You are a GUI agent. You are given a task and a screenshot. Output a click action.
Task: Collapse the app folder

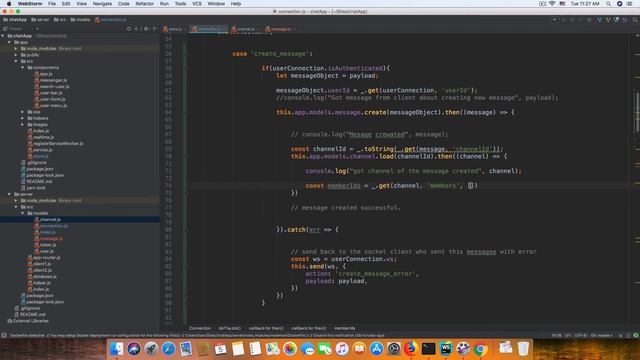[x=10, y=42]
